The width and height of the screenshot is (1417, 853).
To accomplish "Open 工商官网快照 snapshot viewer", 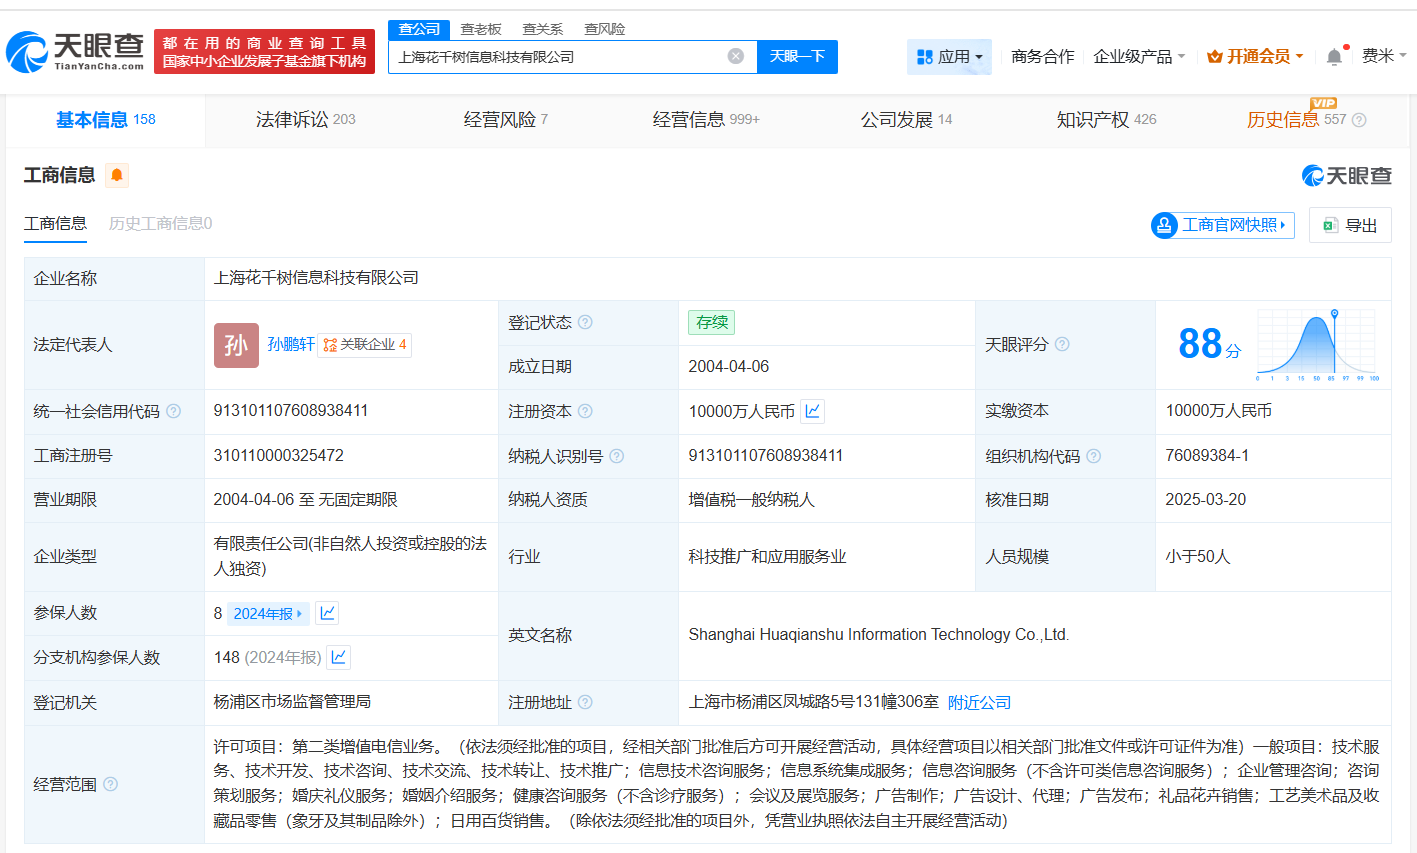I will tap(1220, 225).
